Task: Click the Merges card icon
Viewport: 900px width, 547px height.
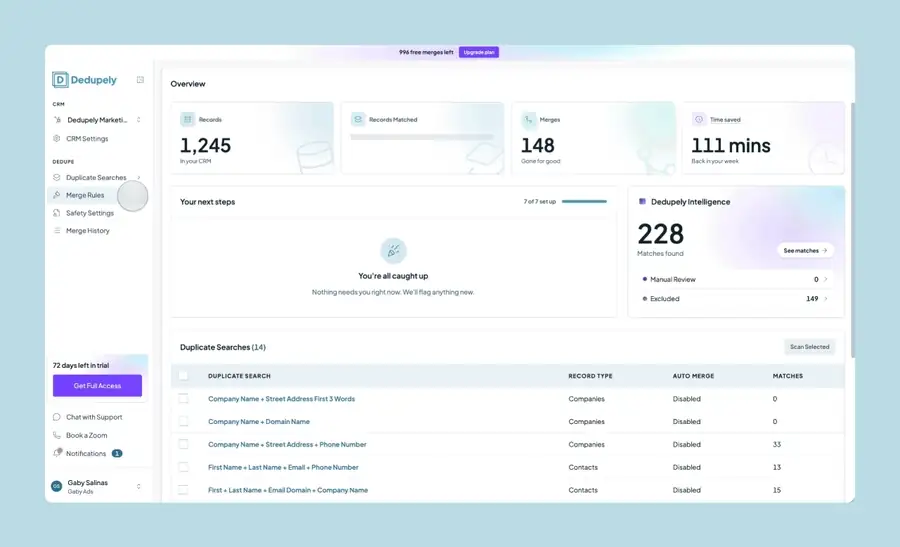Action: (528, 119)
